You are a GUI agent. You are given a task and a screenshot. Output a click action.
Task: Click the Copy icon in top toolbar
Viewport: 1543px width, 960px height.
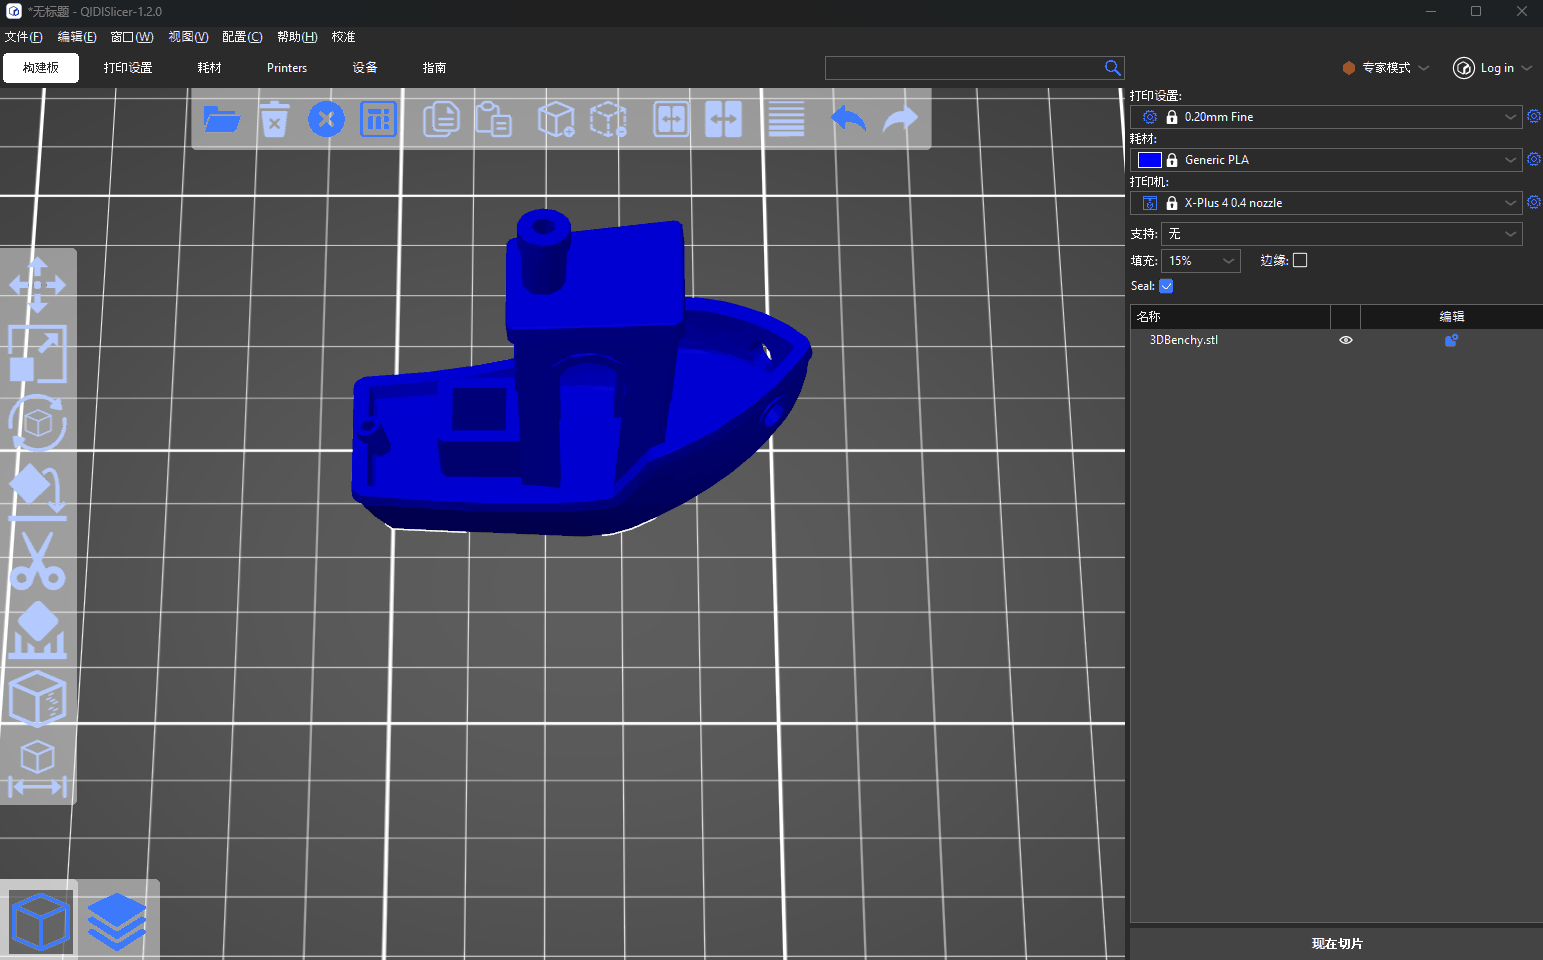point(441,120)
